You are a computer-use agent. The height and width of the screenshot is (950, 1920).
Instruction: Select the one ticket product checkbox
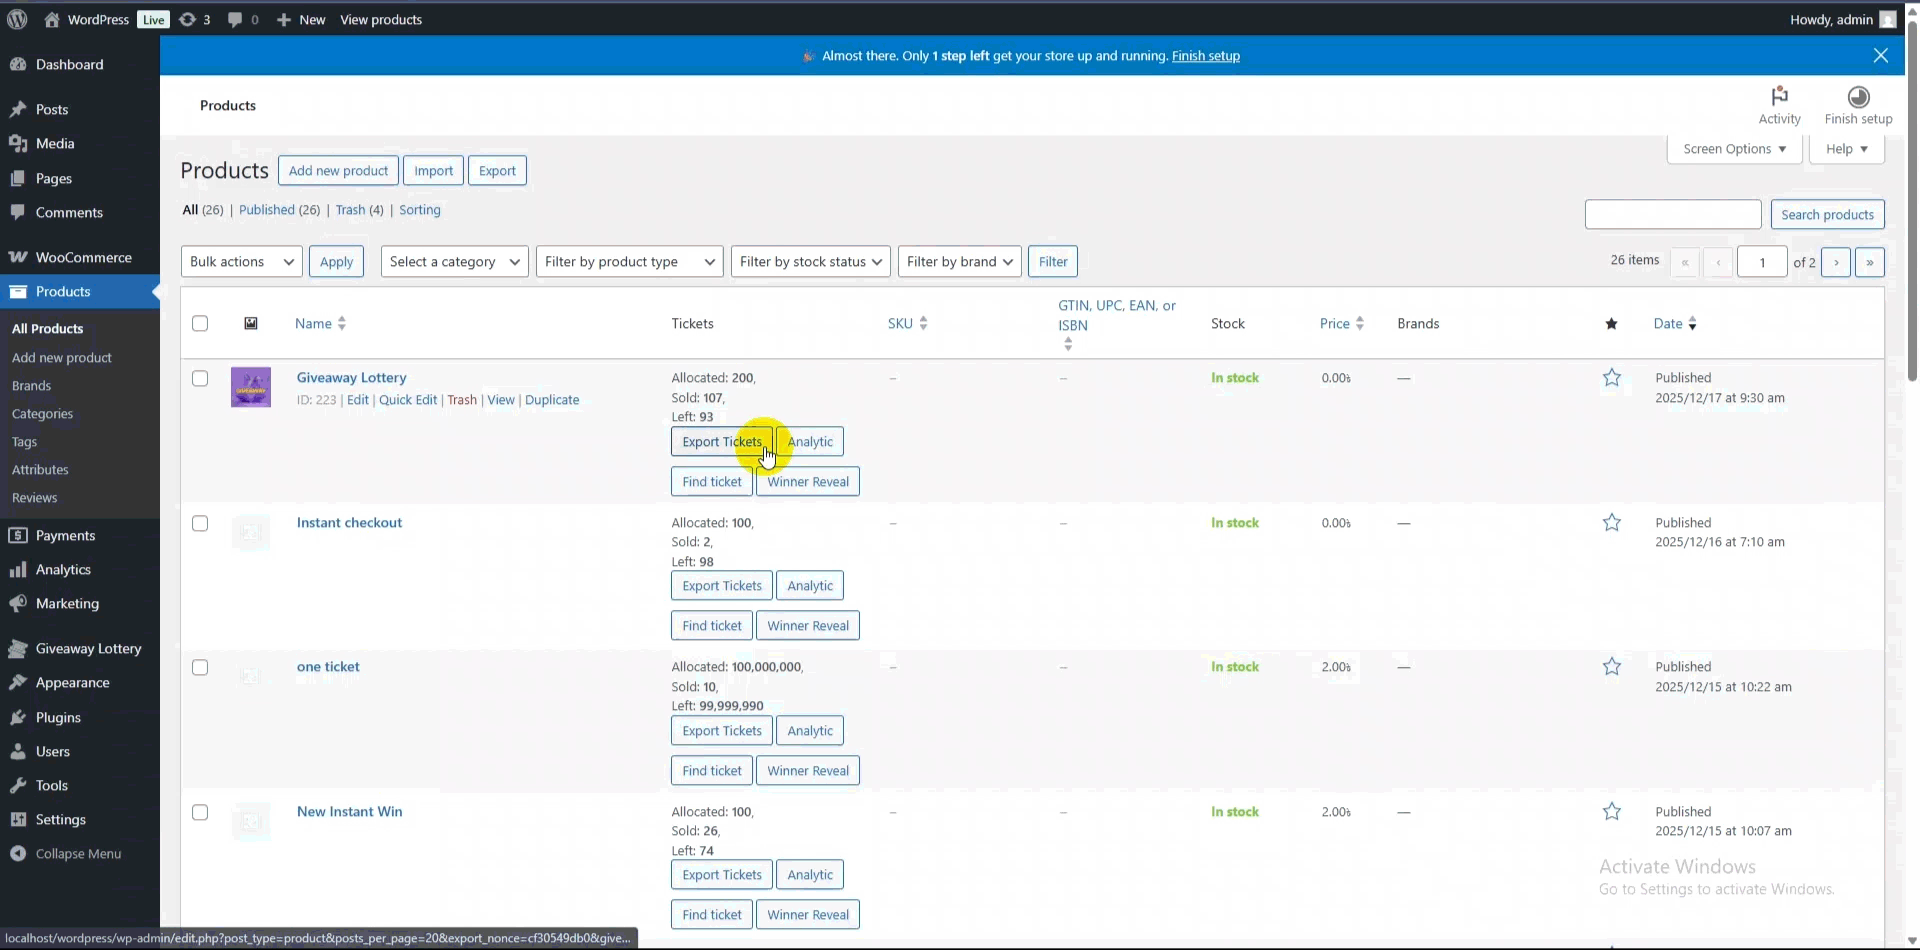click(200, 668)
